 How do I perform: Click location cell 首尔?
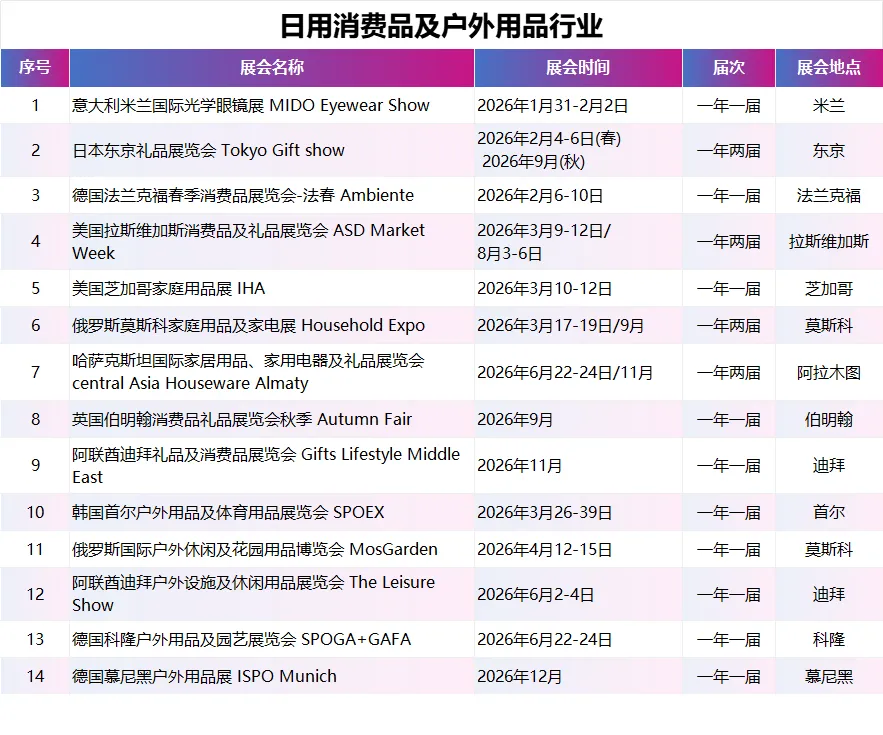click(829, 512)
